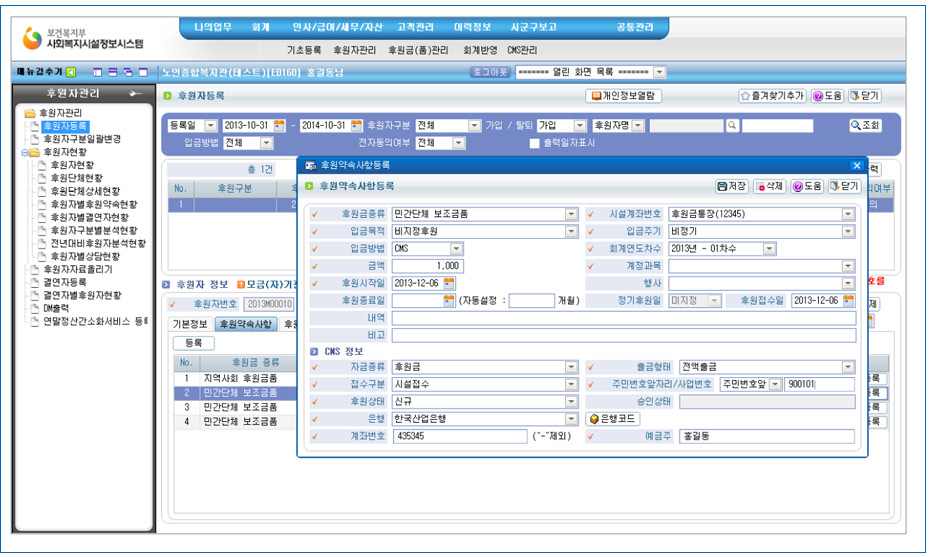Click first window layout icon in toolbar
Screen dimensions: 933x557
point(98,73)
